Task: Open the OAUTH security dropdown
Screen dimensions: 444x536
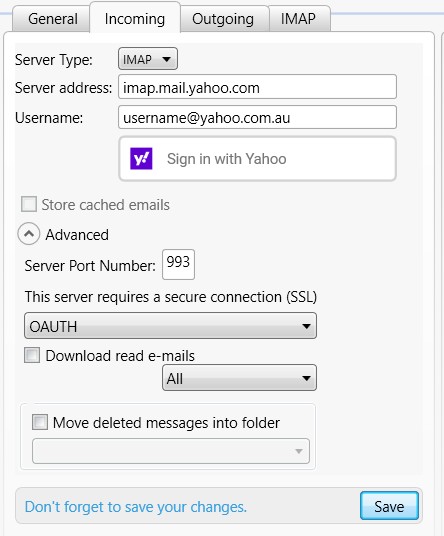Action: pyautogui.click(x=170, y=326)
